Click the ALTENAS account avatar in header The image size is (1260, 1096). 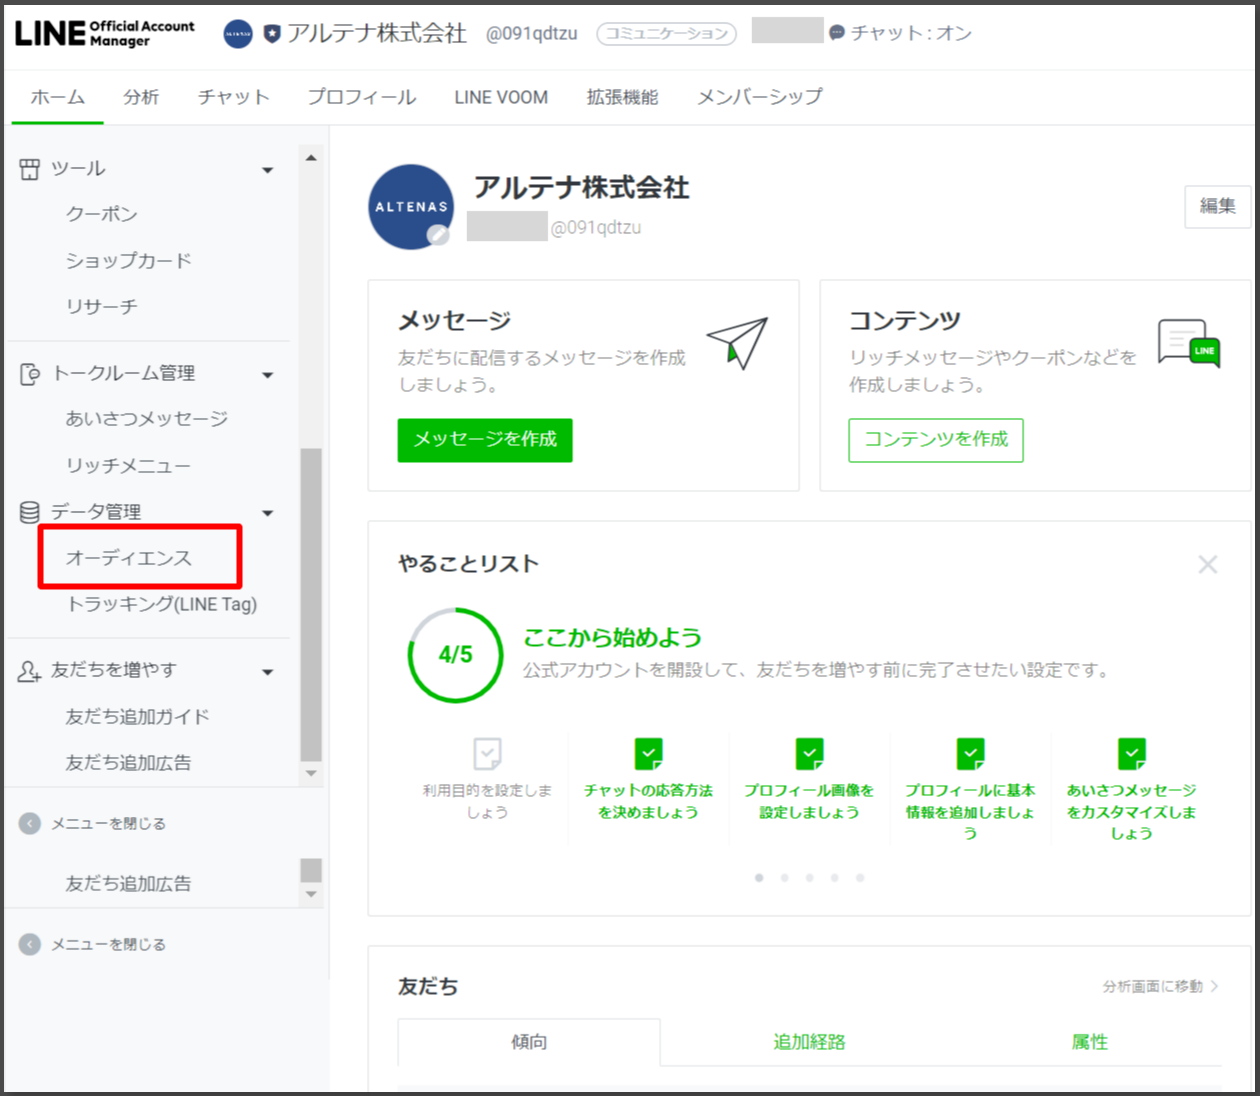pyautogui.click(x=238, y=33)
